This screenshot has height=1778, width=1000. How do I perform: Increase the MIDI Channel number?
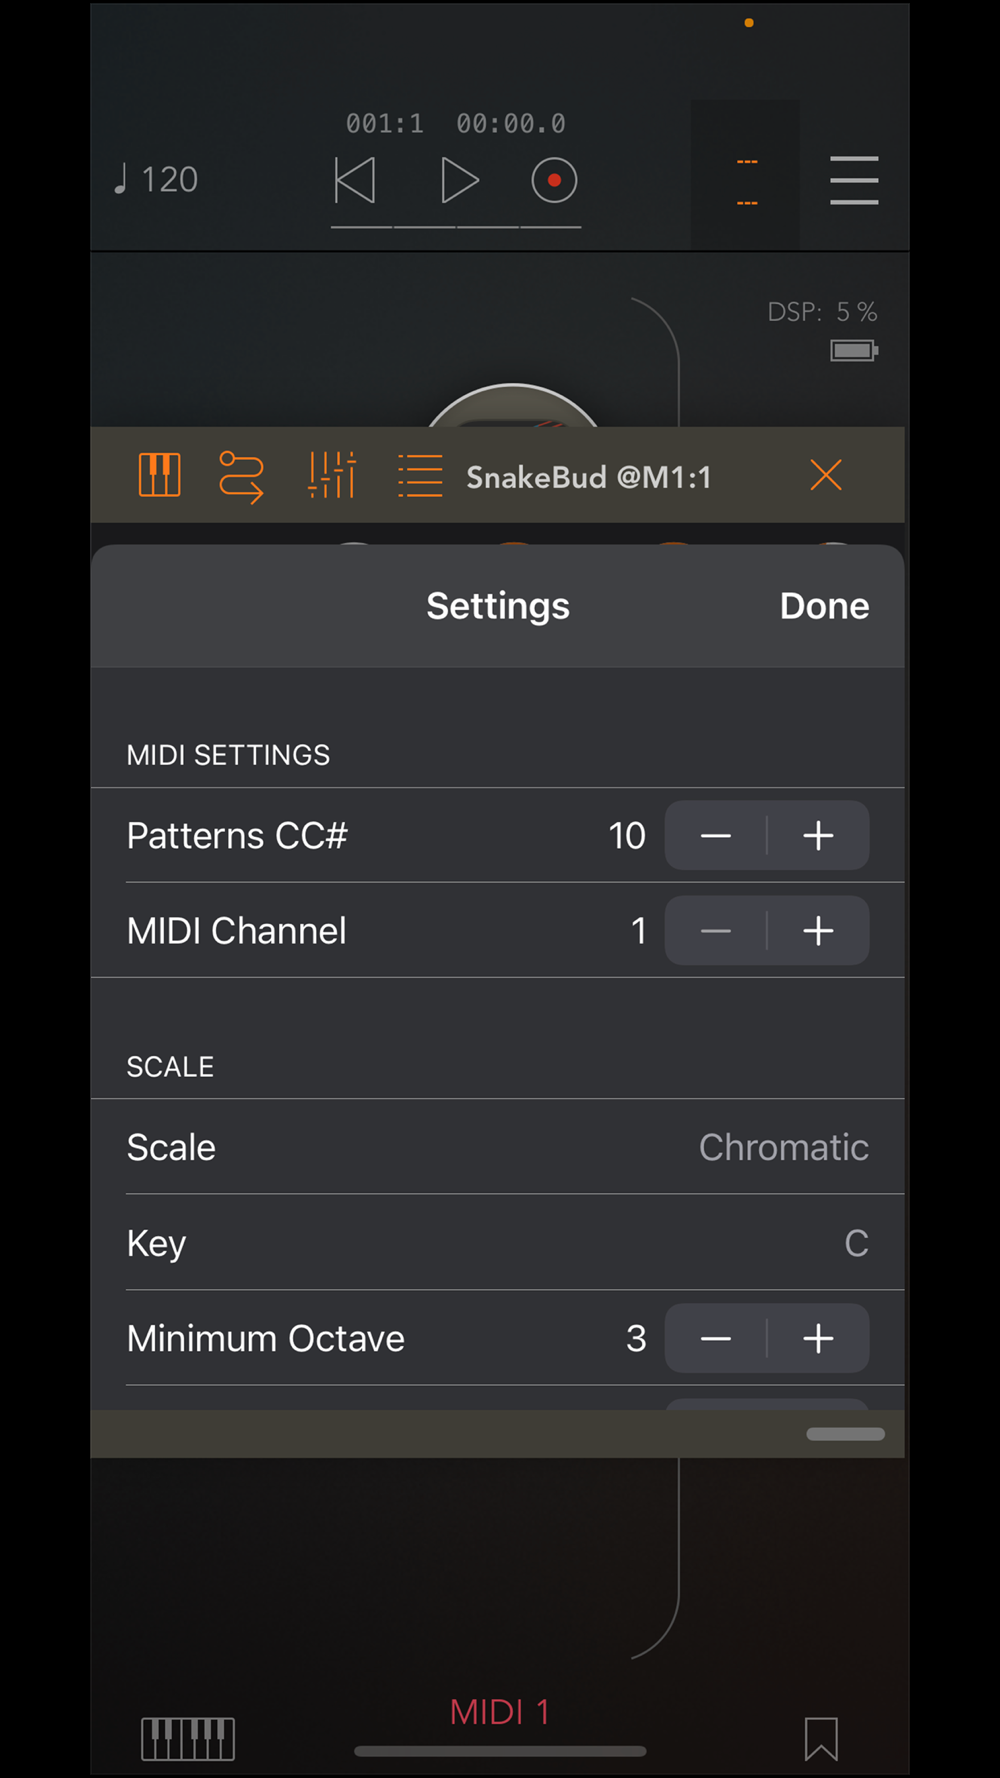[818, 931]
